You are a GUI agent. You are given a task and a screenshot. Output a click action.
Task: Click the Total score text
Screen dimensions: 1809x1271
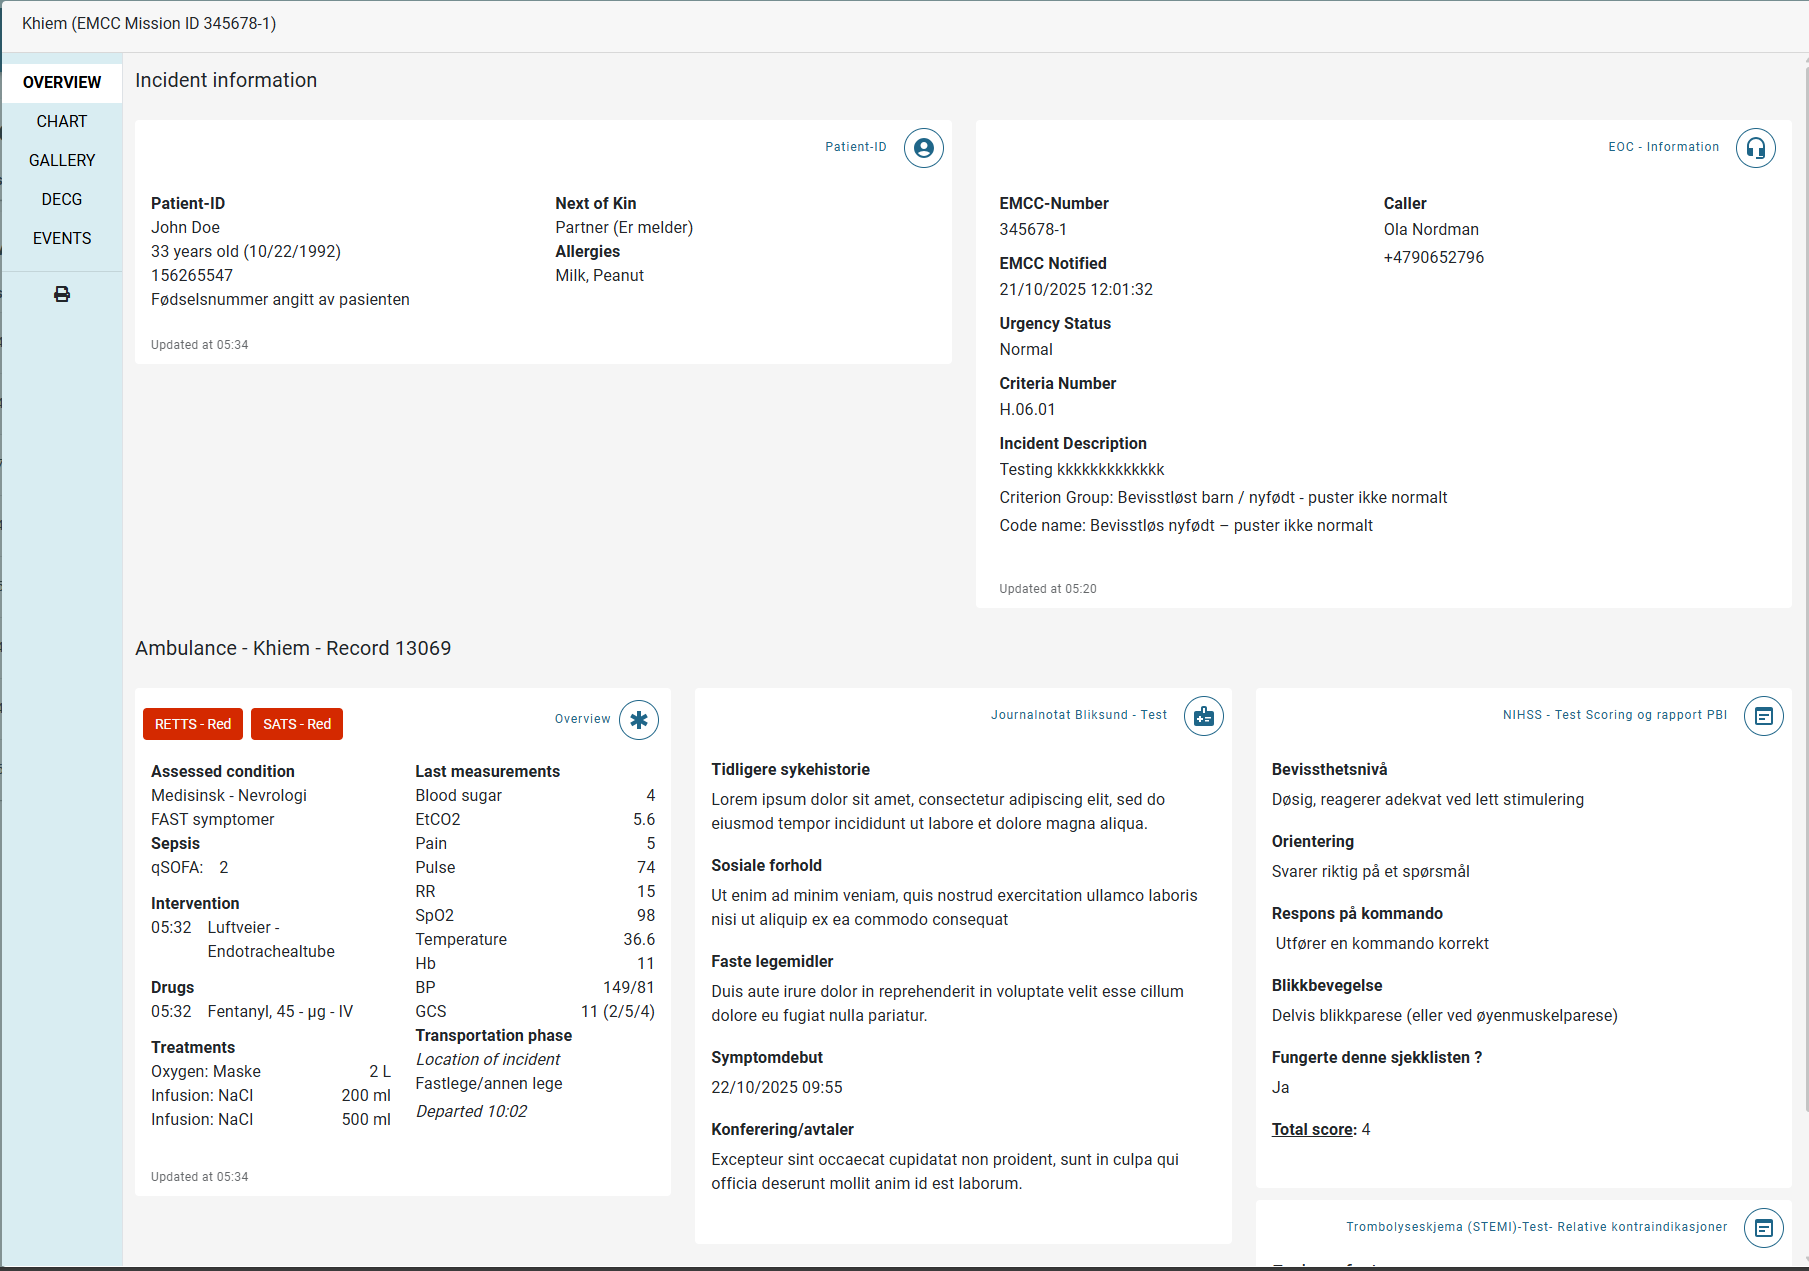coord(1313,1129)
